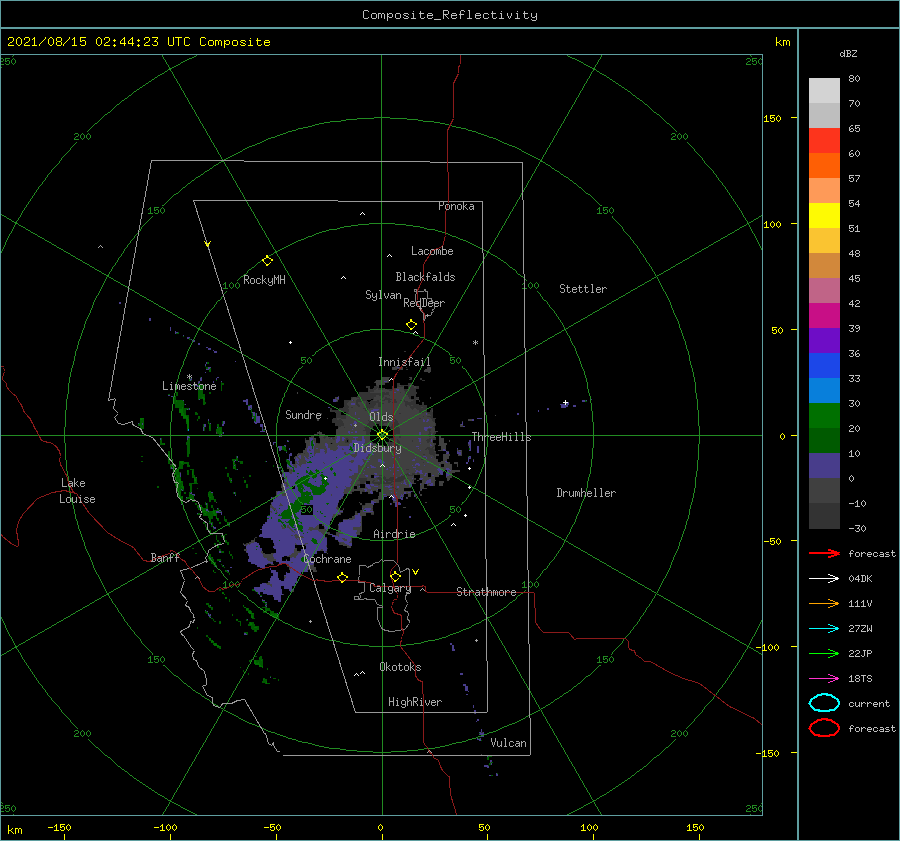Click the Limestone label

[x=189, y=386]
